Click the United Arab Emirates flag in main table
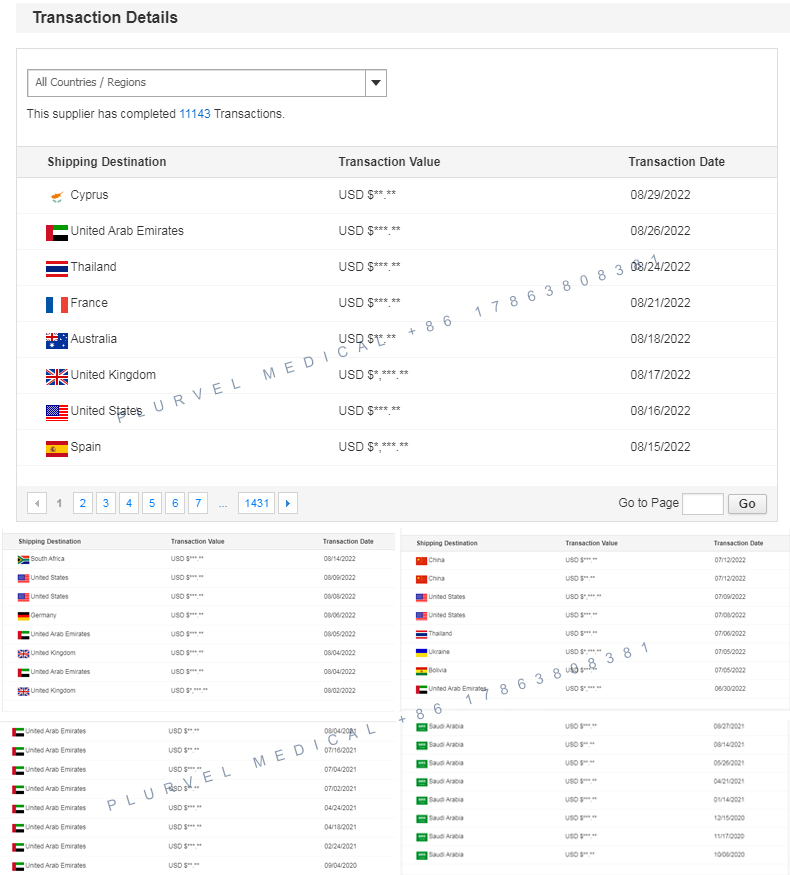This screenshot has height=875, width=790. [x=57, y=233]
